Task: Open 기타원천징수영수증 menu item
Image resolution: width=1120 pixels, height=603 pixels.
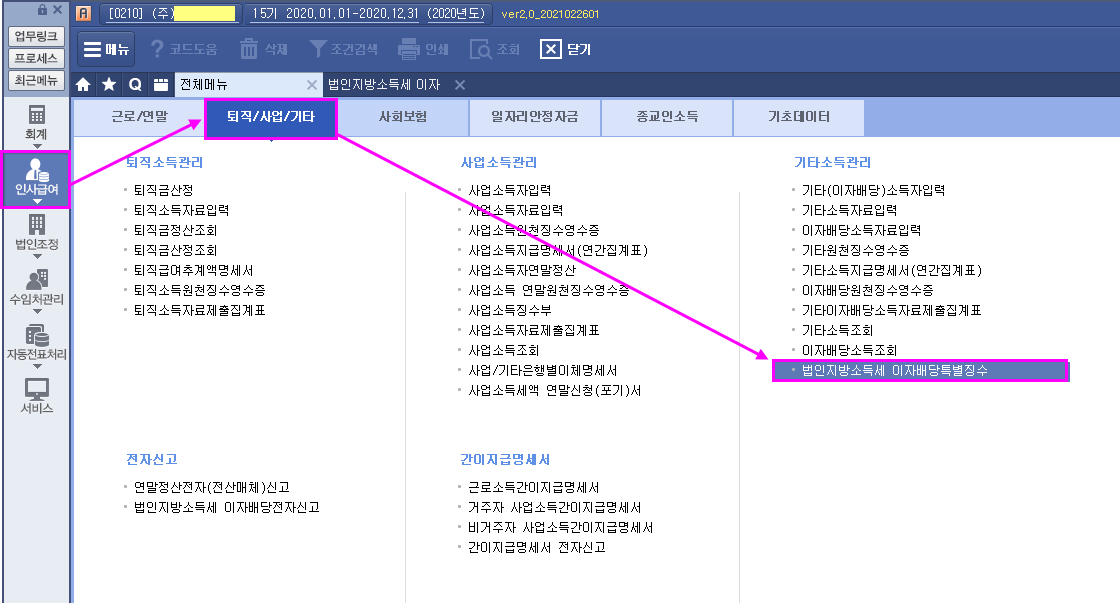Action: (x=856, y=251)
